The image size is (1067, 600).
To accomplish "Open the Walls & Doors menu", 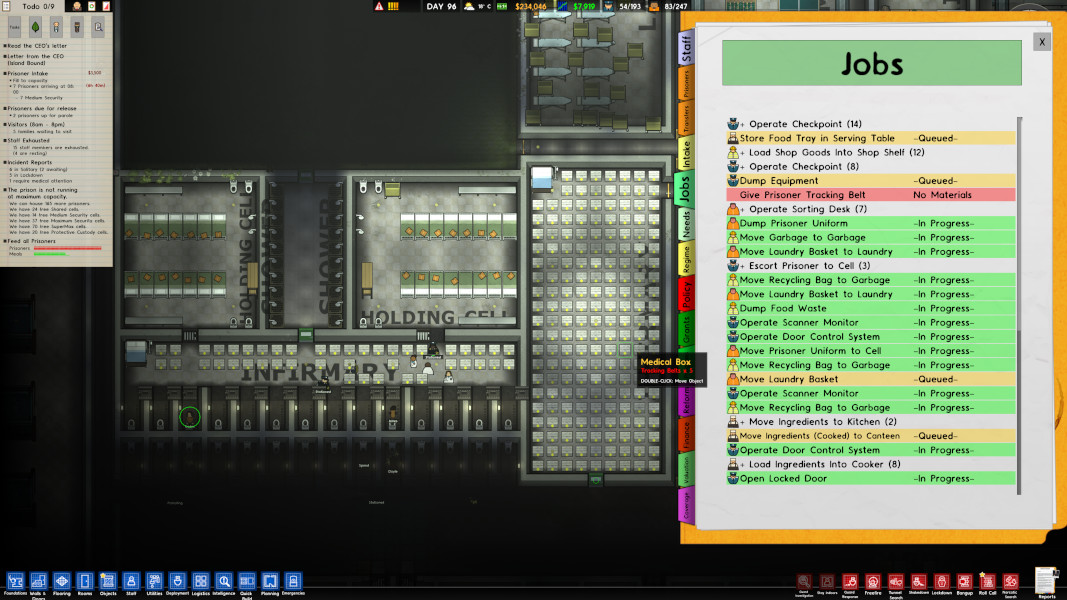I will point(38,582).
